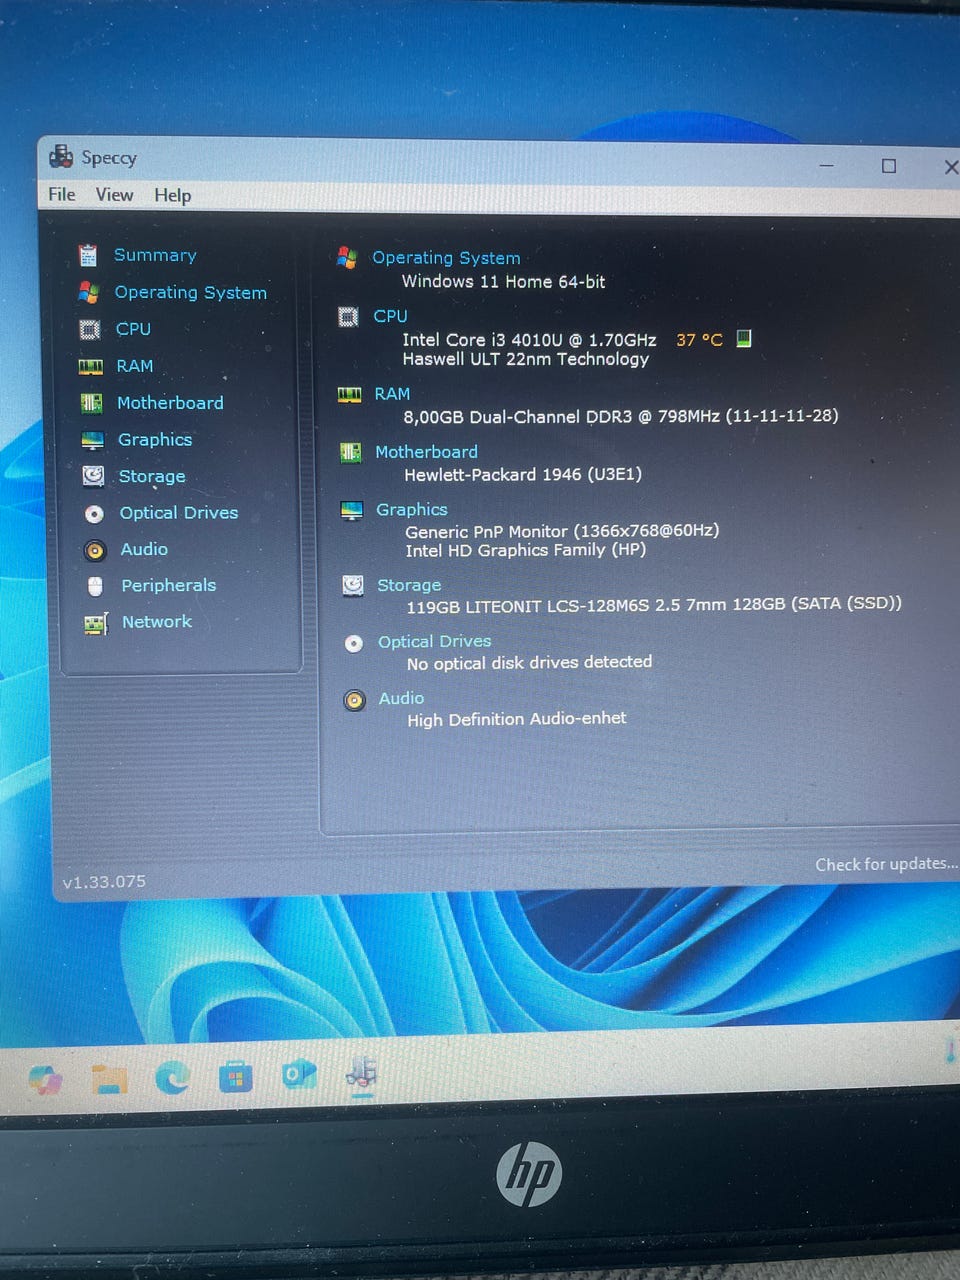This screenshot has width=960, height=1280.
Task: Click the Storage drive icon in sidebar
Action: click(x=93, y=476)
